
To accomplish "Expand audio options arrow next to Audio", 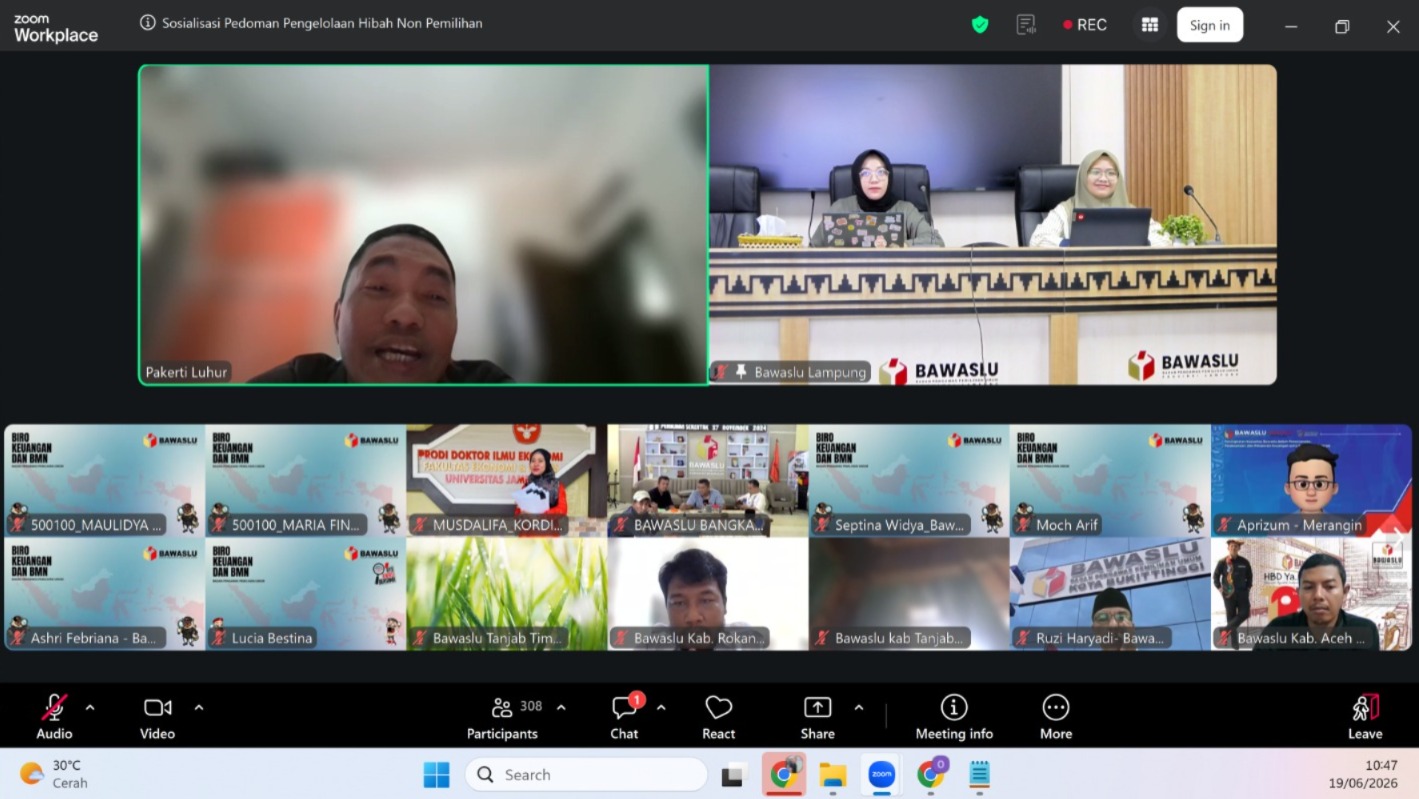I will 90,707.
